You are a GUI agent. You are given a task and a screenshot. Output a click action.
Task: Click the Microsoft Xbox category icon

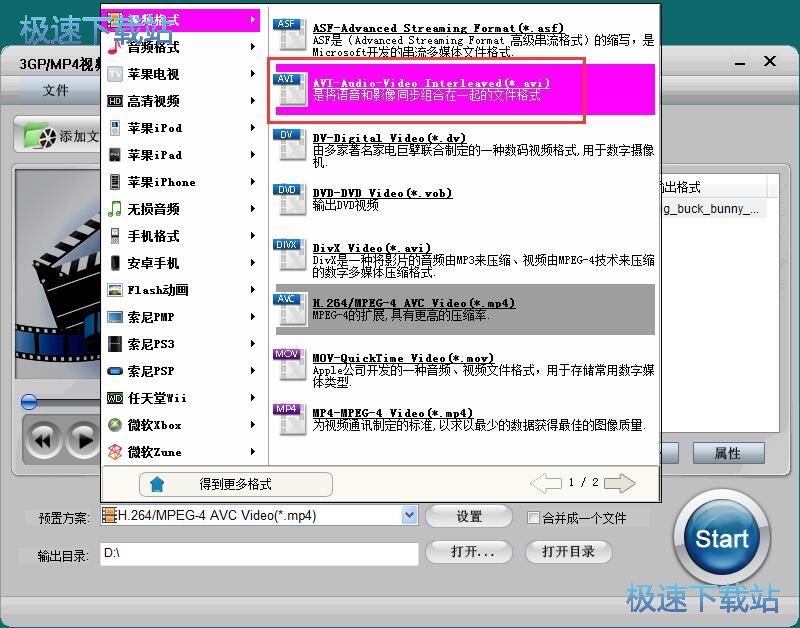pyautogui.click(x=115, y=424)
